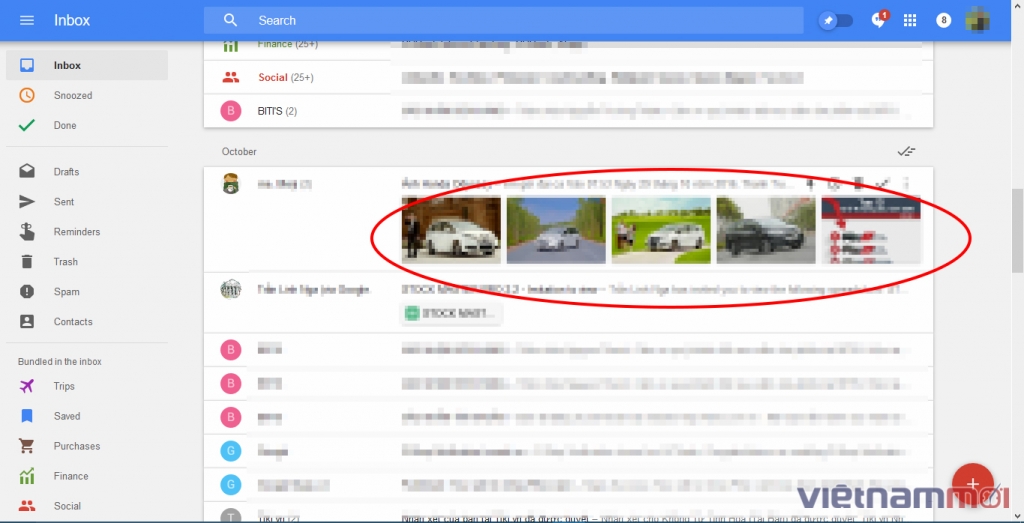Click the Contacts person icon
The image size is (1024, 523).
pyautogui.click(x=27, y=322)
